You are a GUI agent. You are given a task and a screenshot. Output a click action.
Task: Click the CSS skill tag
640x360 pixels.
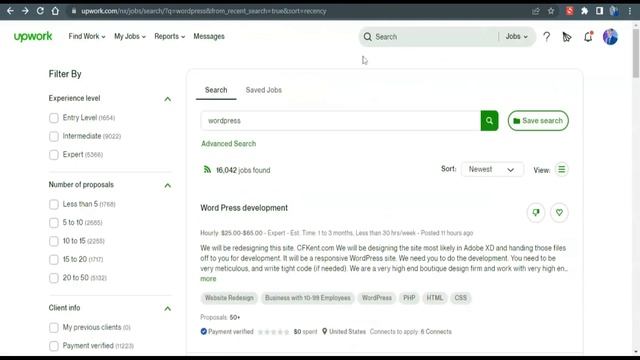(460, 298)
